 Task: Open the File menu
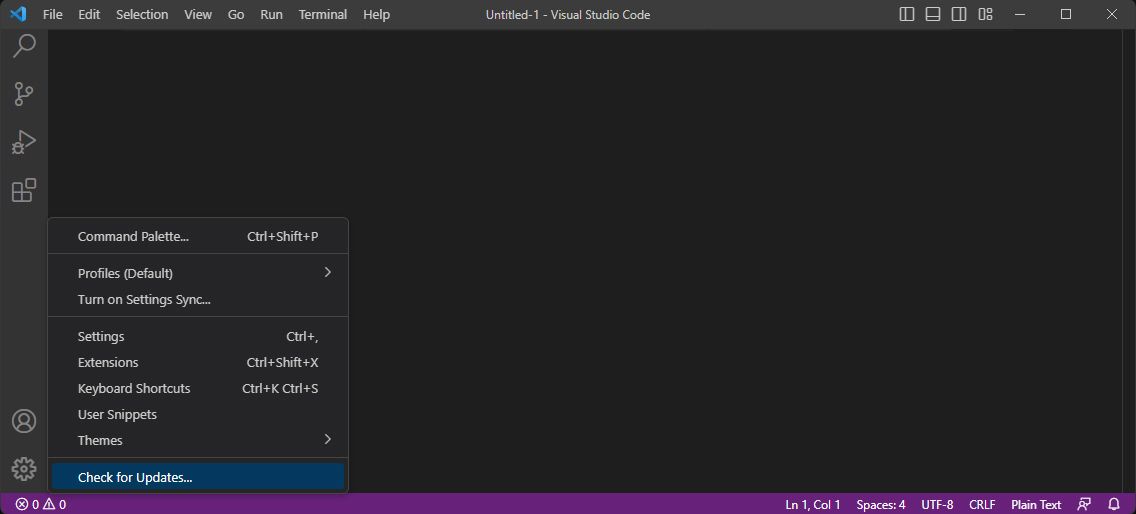point(53,14)
